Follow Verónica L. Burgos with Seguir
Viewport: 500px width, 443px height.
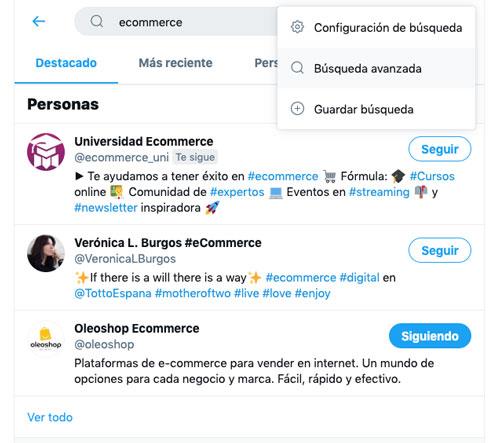(440, 250)
